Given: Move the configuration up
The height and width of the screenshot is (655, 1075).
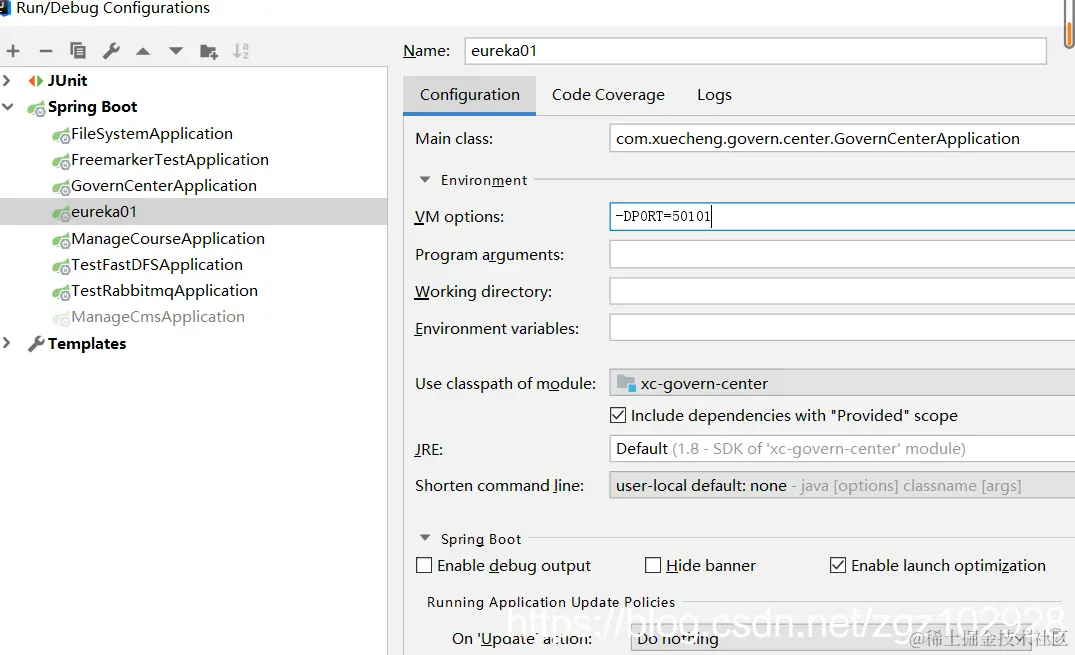Looking at the screenshot, I should [143, 51].
